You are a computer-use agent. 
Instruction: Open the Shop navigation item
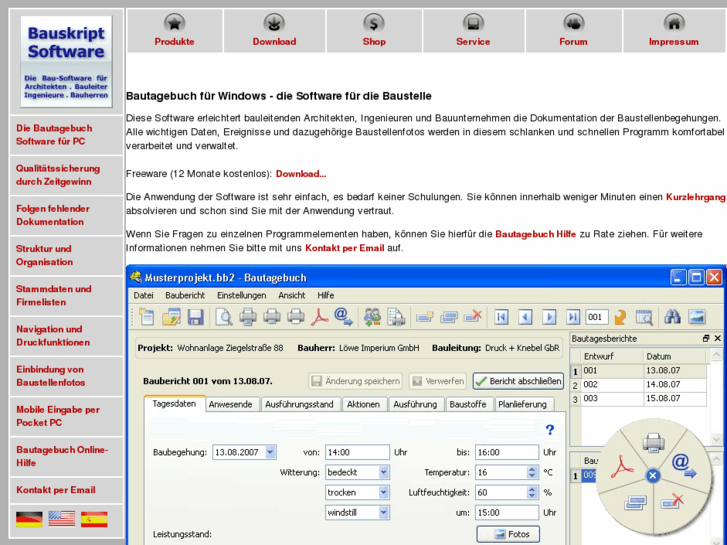374,31
